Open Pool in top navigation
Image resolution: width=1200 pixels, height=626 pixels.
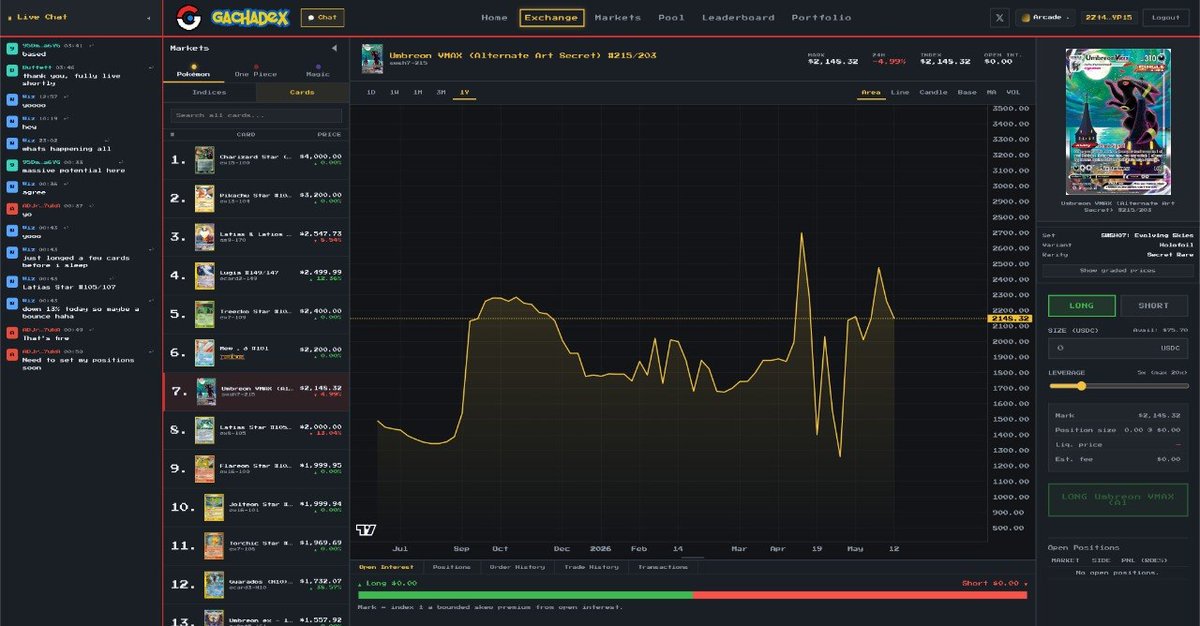click(x=671, y=18)
